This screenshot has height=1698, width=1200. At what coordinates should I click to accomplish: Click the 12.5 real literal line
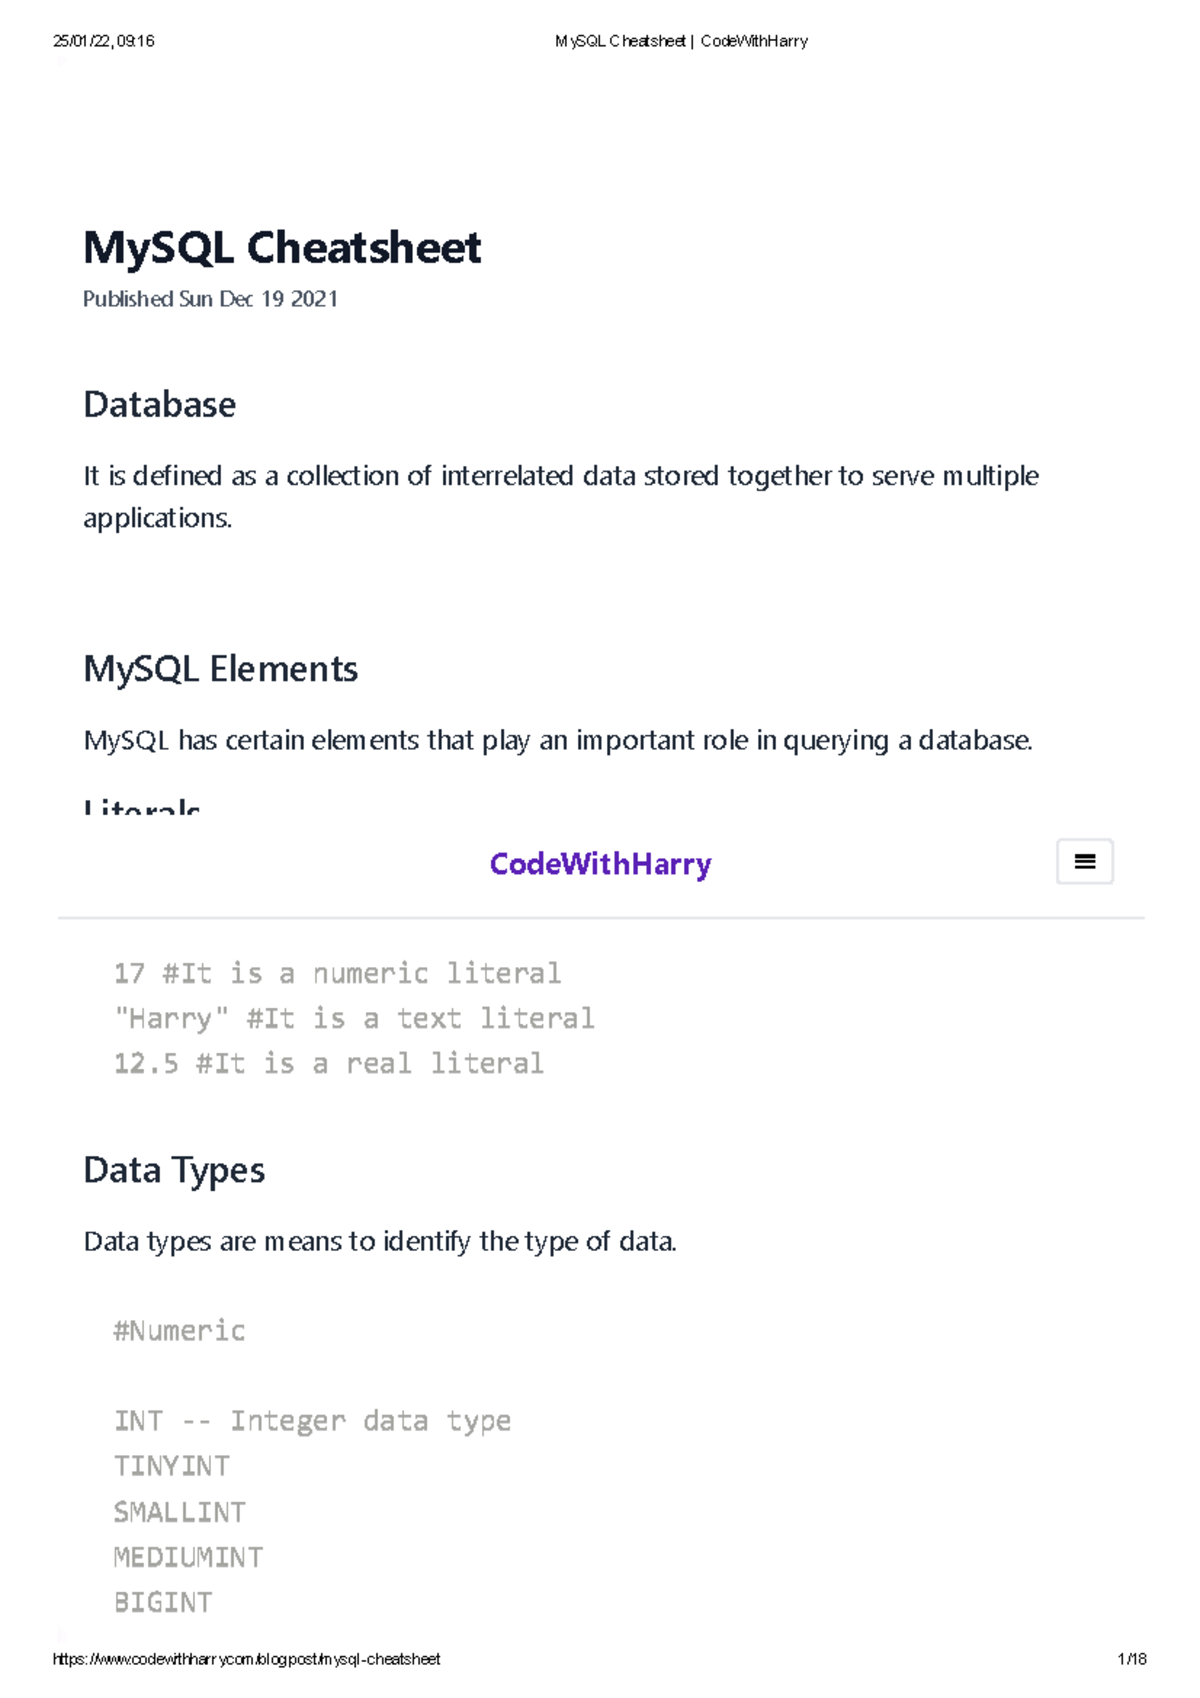[328, 1063]
